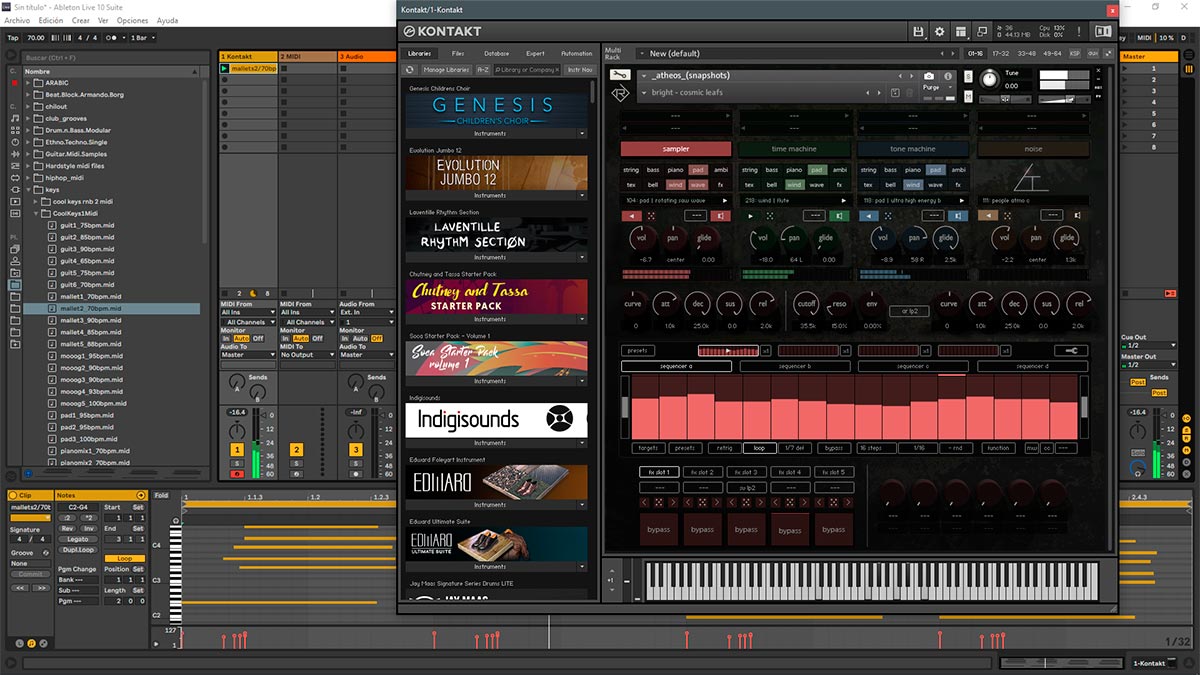Toggle track 3 activator button
Image resolution: width=1200 pixels, height=675 pixels.
click(355, 450)
